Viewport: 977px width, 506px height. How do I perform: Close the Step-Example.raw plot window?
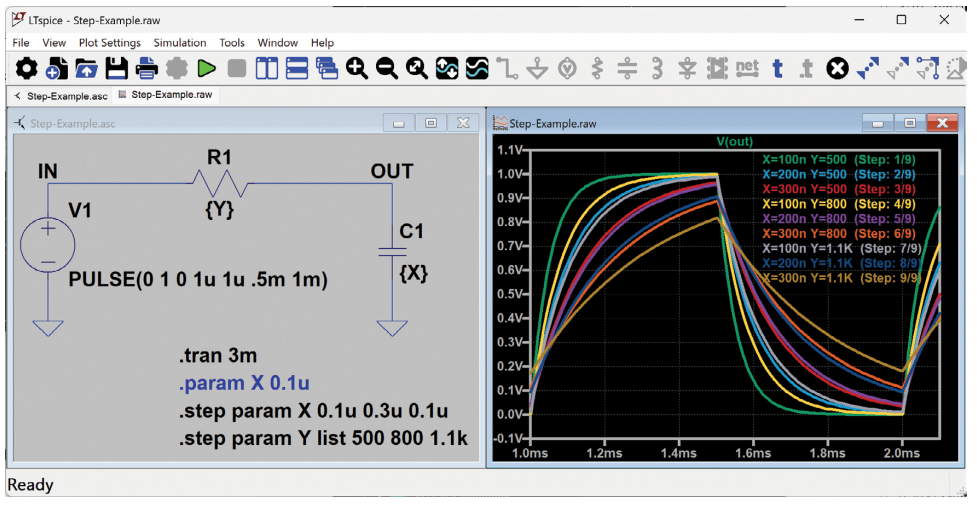(942, 123)
